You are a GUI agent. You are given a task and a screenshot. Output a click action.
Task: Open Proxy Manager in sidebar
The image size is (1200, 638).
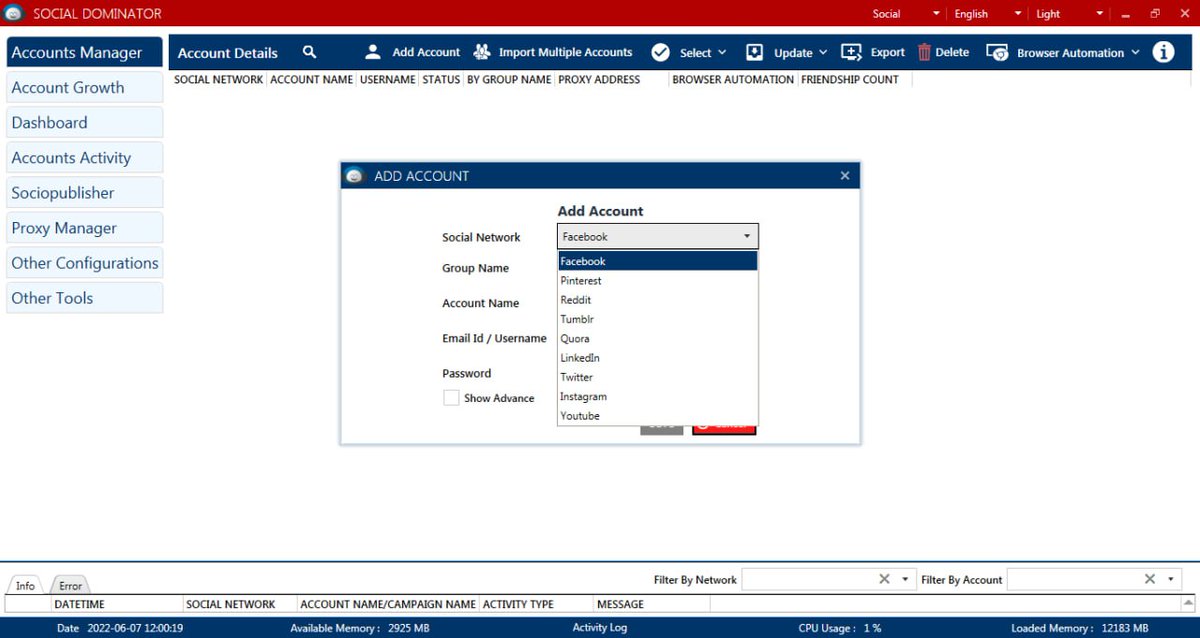pyautogui.click(x=84, y=227)
